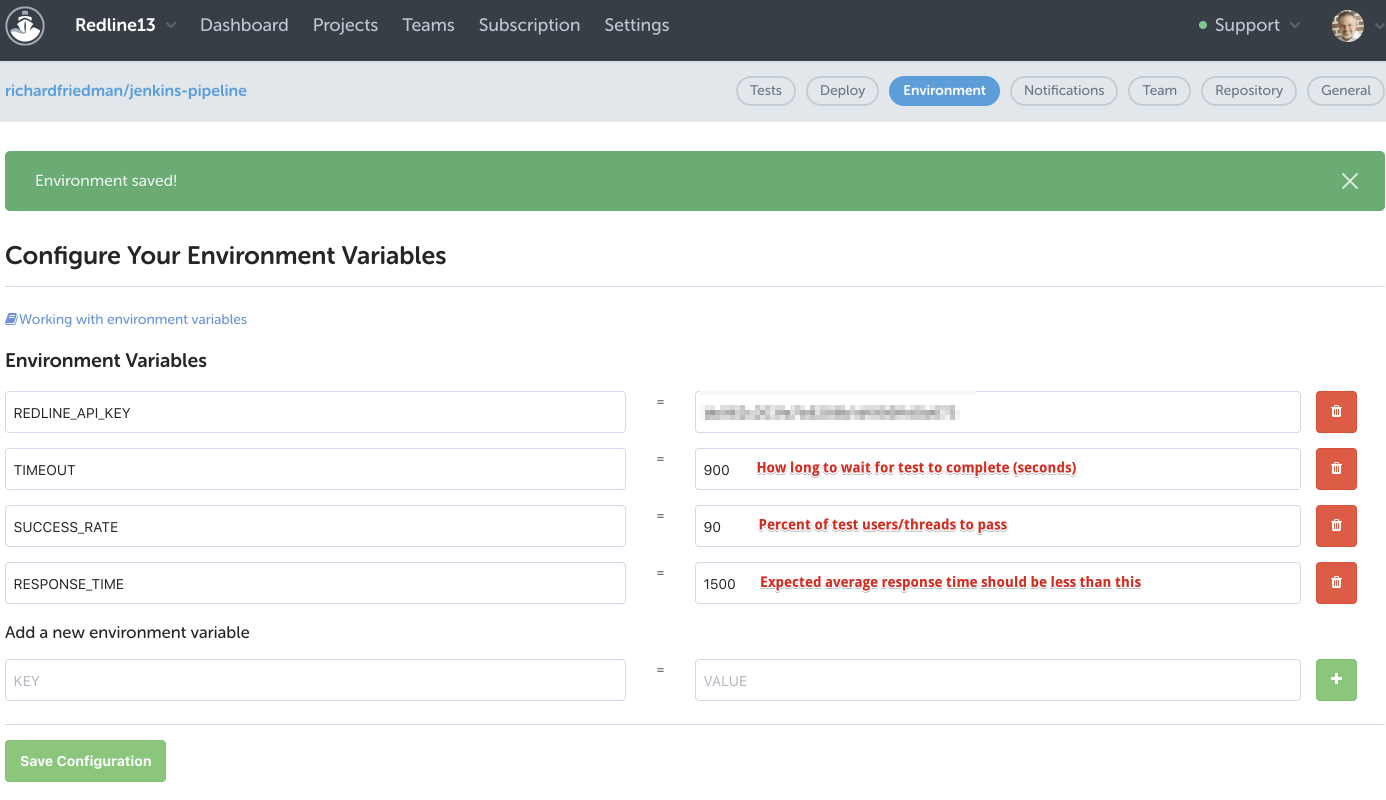This screenshot has width=1386, height=800.
Task: Click the Environment saved! message text
Action: pos(106,181)
